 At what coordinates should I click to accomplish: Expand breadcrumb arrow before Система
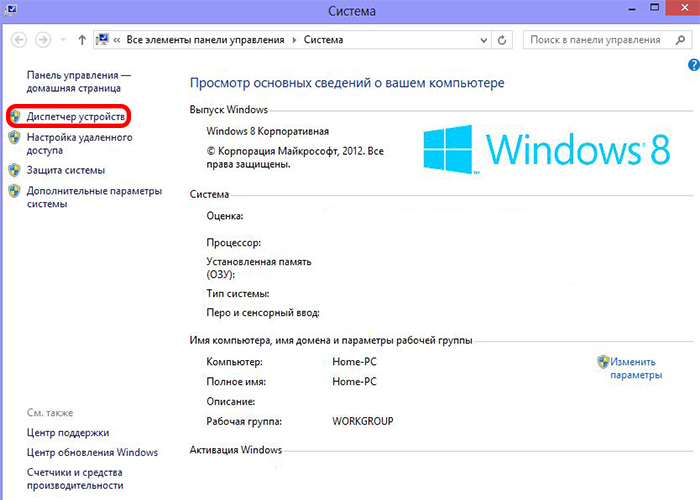point(294,40)
